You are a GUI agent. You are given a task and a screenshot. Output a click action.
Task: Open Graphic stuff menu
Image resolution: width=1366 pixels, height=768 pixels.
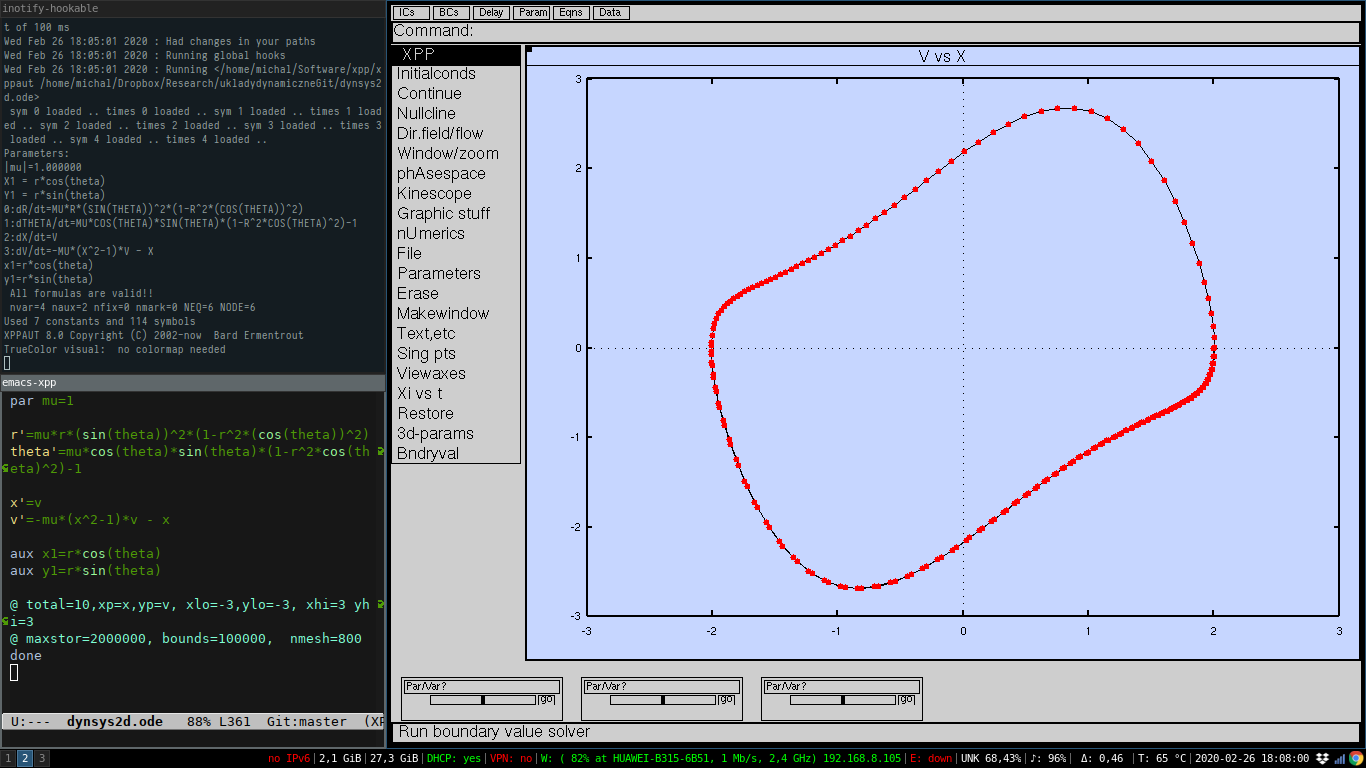pos(456,214)
